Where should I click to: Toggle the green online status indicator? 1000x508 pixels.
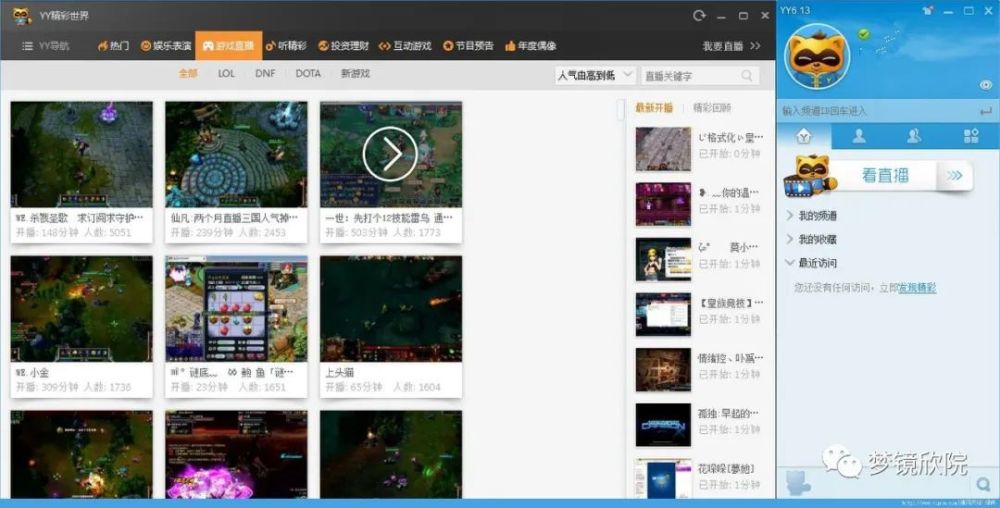(864, 34)
